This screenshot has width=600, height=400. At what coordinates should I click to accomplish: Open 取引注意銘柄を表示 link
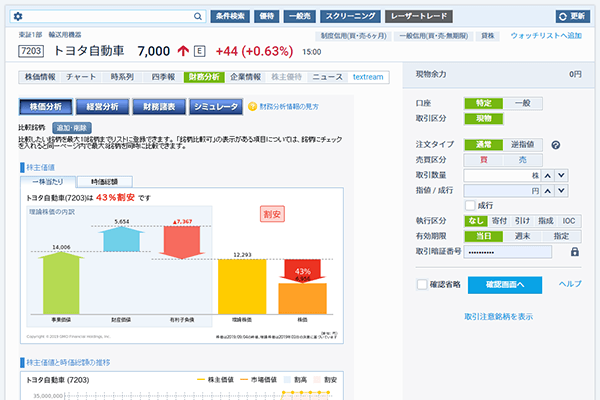[499, 317]
